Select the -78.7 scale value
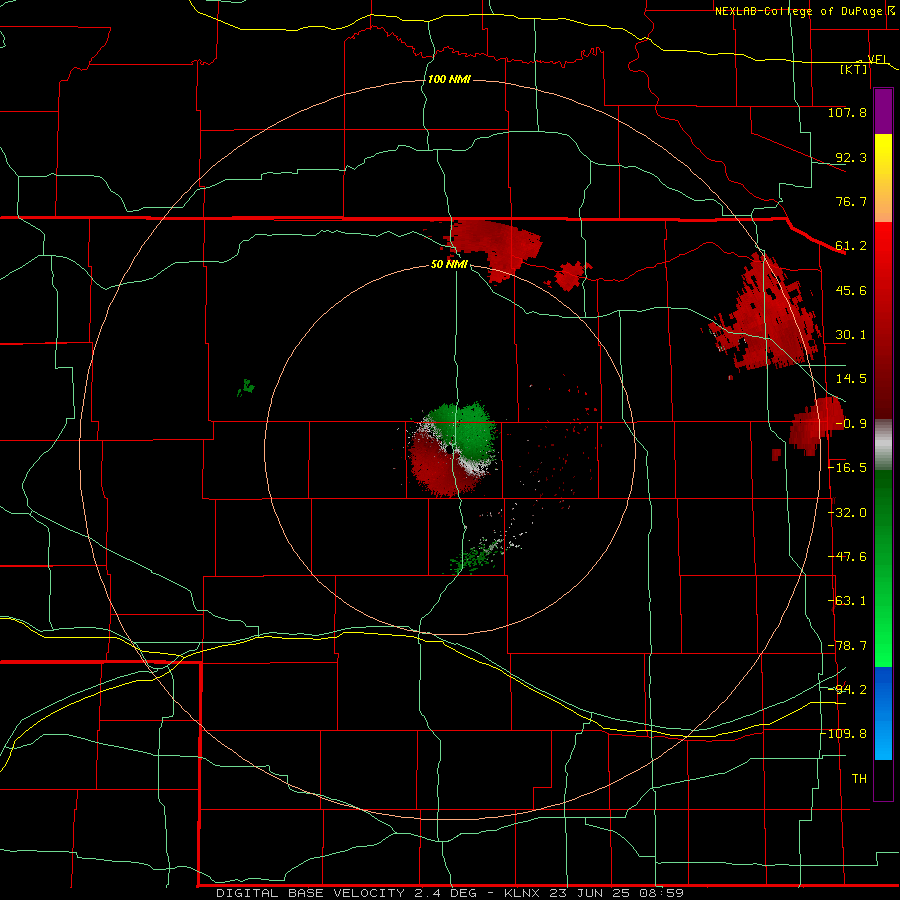This screenshot has width=900, height=900. coord(848,646)
